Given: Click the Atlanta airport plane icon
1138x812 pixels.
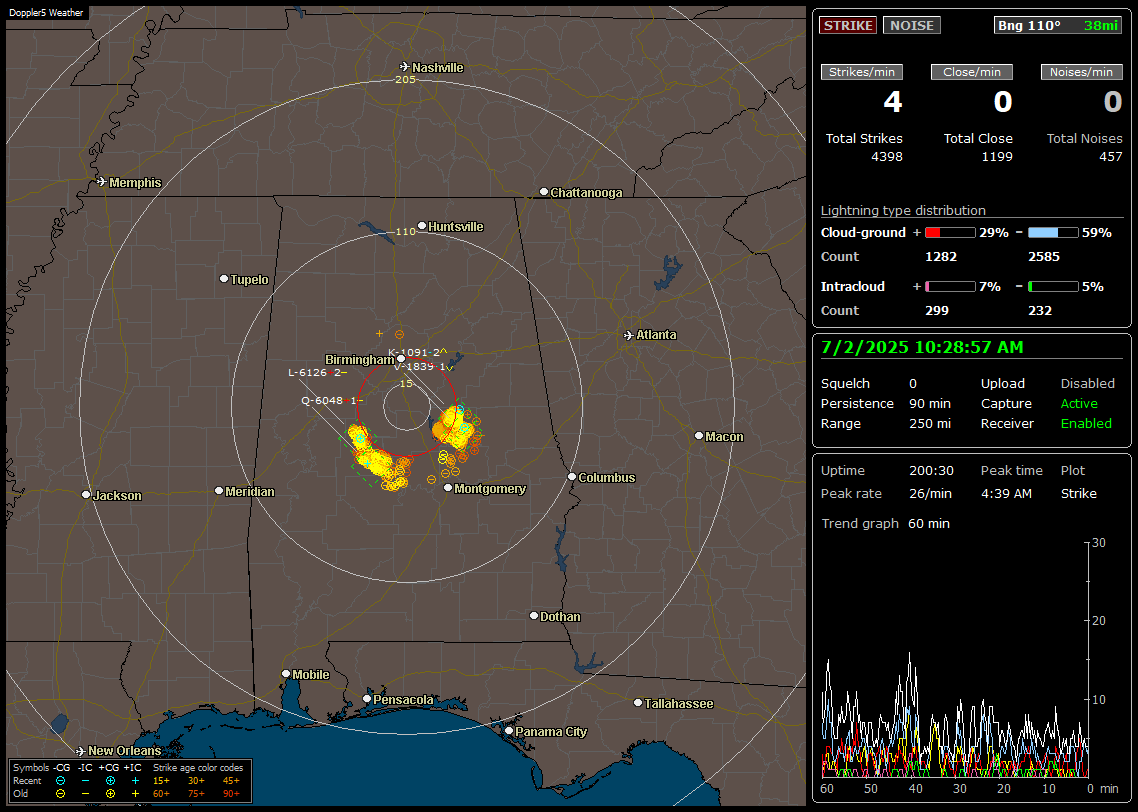Looking at the screenshot, I should click(x=629, y=335).
